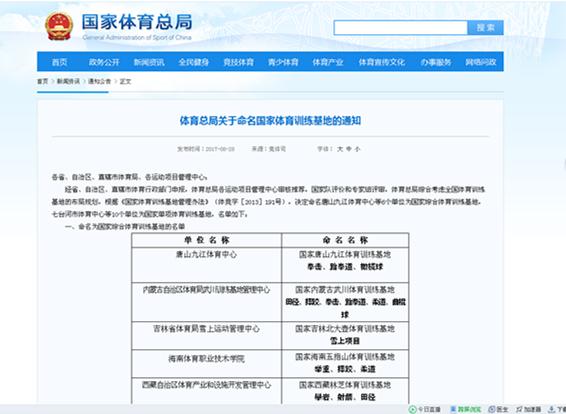Screen dimensions: 566x414
Task: Click the 国家体育总局 site title
Action: click(x=137, y=22)
